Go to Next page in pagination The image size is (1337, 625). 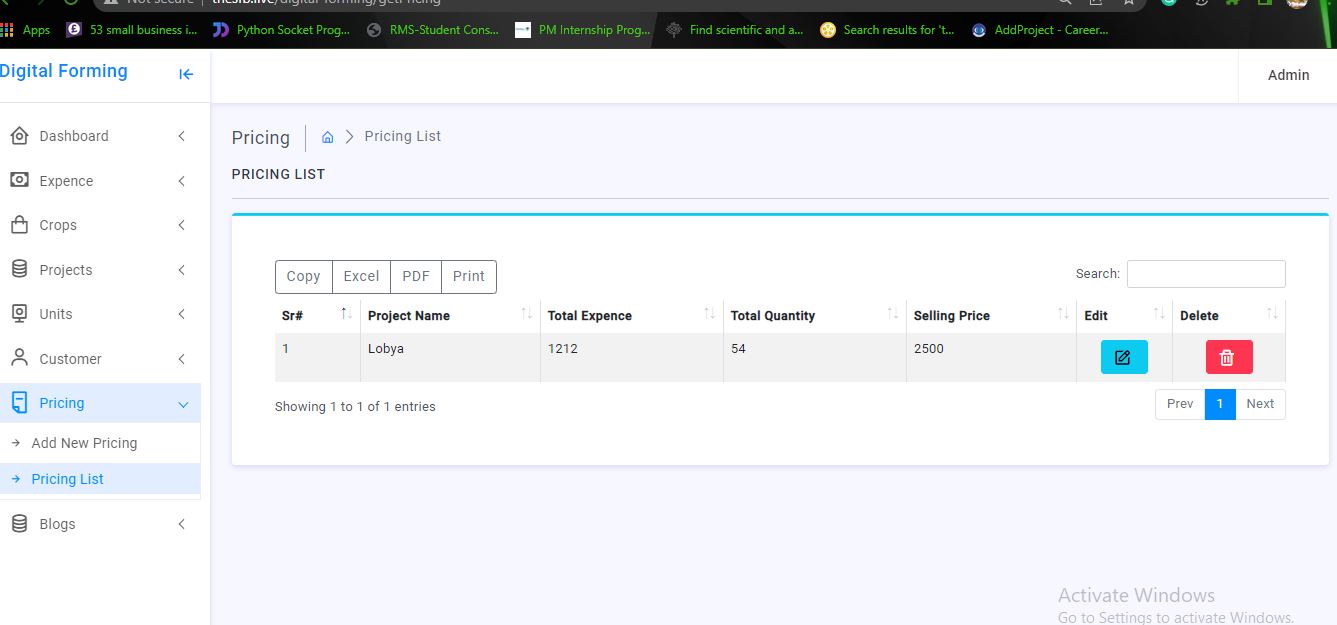[1259, 404]
